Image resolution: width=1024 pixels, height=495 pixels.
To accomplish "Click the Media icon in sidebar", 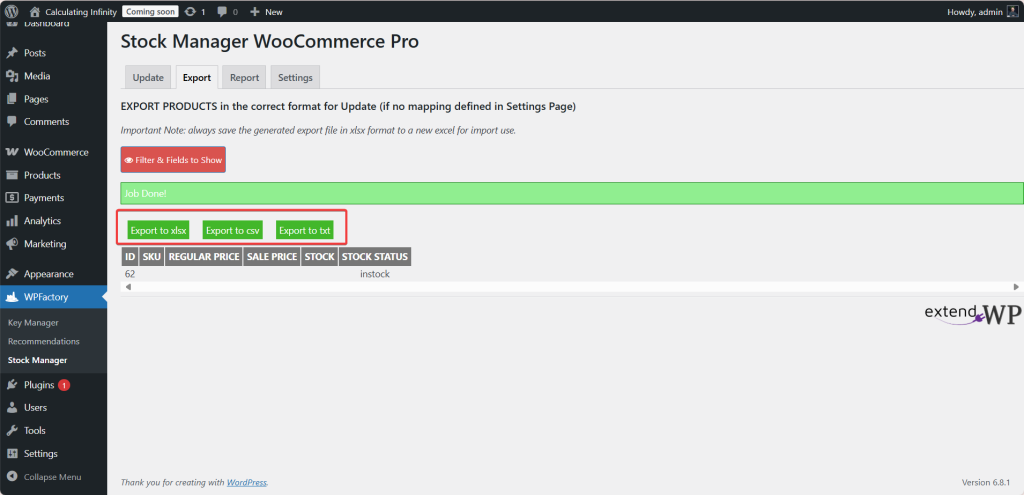I will 12,76.
